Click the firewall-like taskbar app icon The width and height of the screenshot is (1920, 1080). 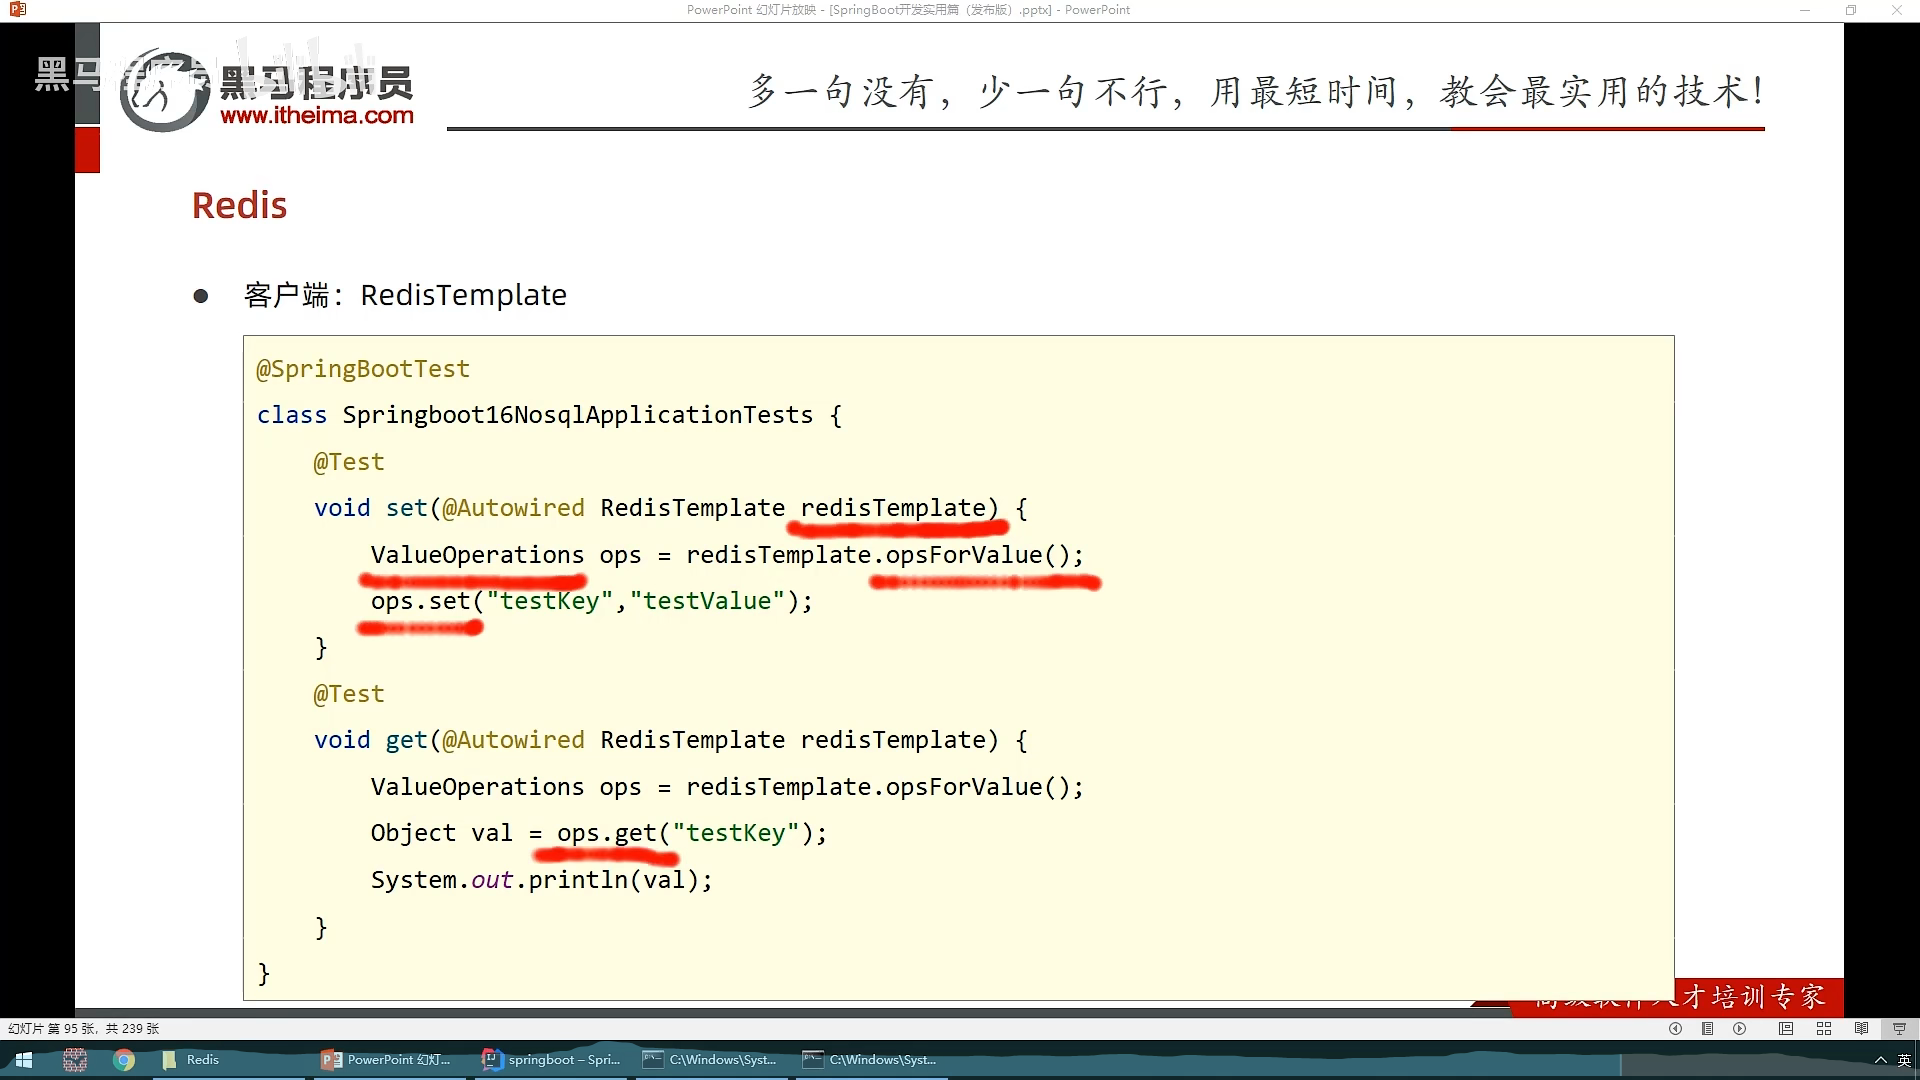click(75, 1060)
